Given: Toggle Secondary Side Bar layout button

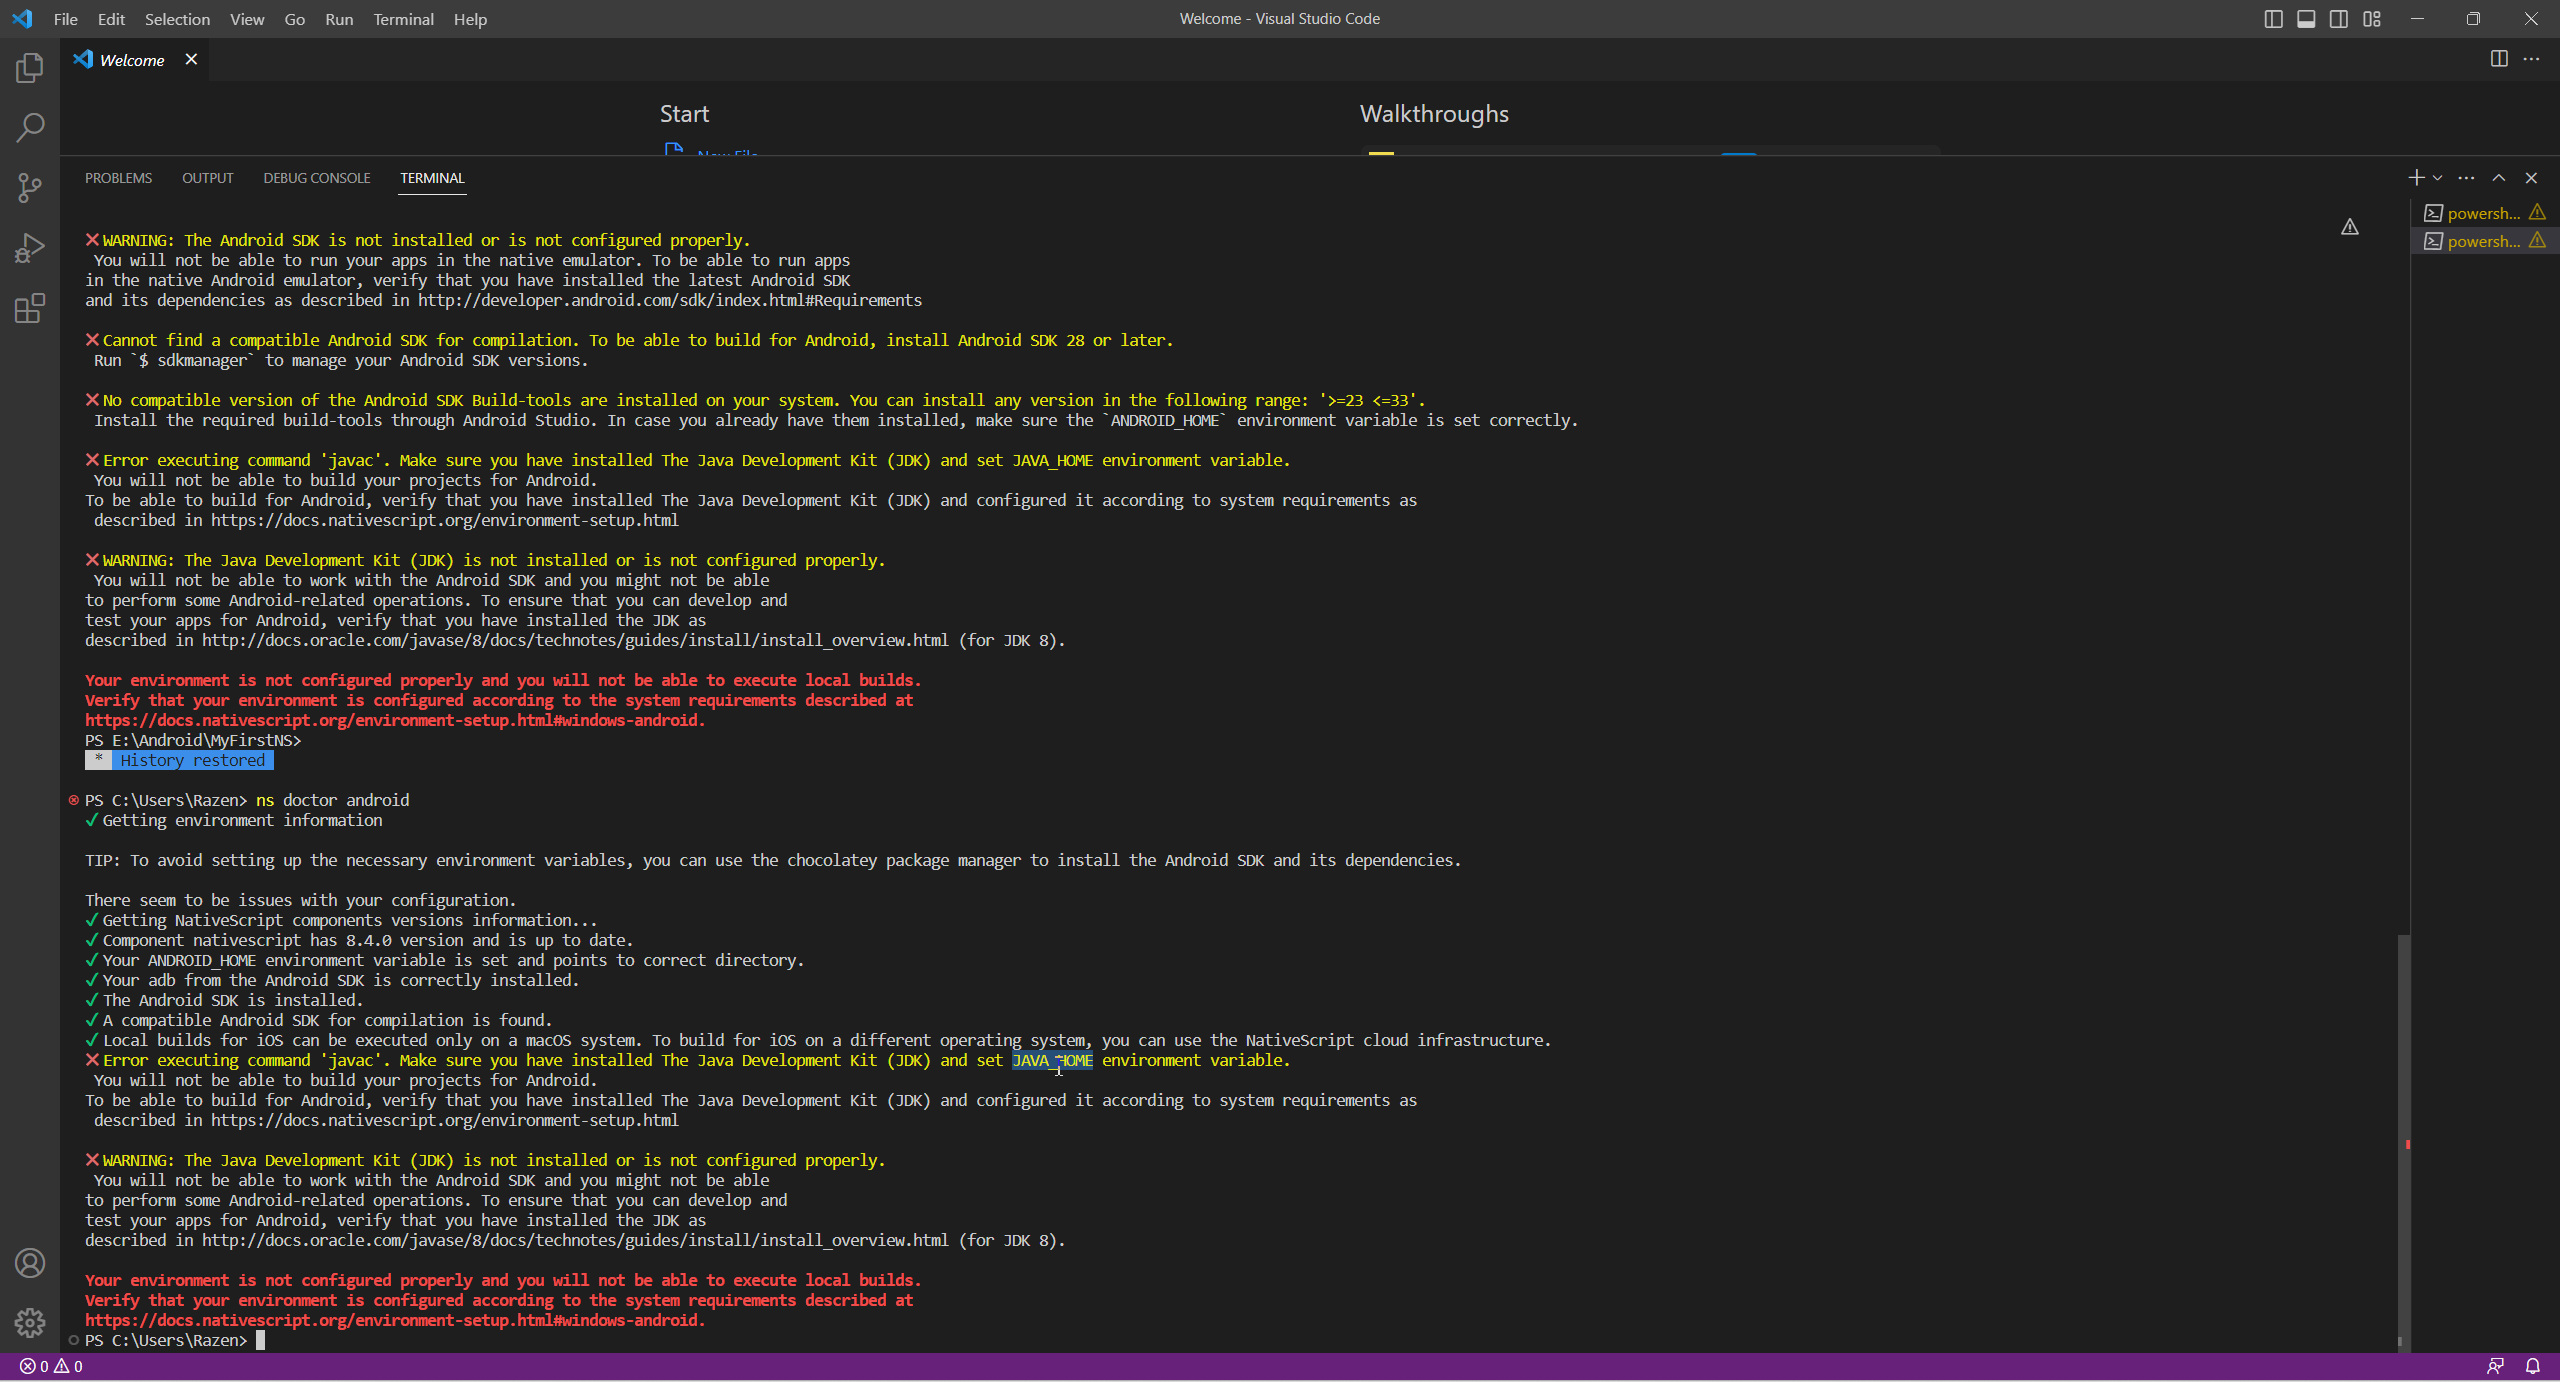Looking at the screenshot, I should [2339, 19].
